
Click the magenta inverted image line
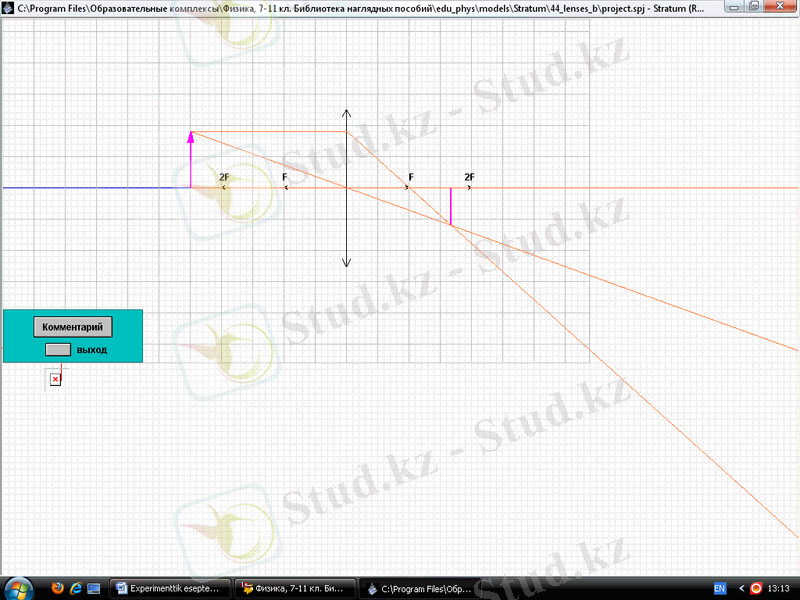[450, 206]
